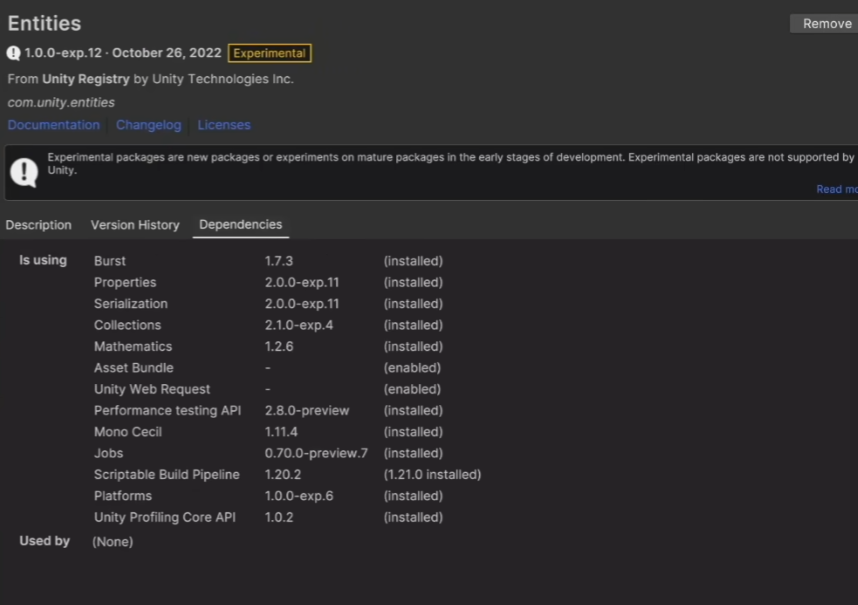Select the Entities package title
This screenshot has width=858, height=605.
click(44, 24)
